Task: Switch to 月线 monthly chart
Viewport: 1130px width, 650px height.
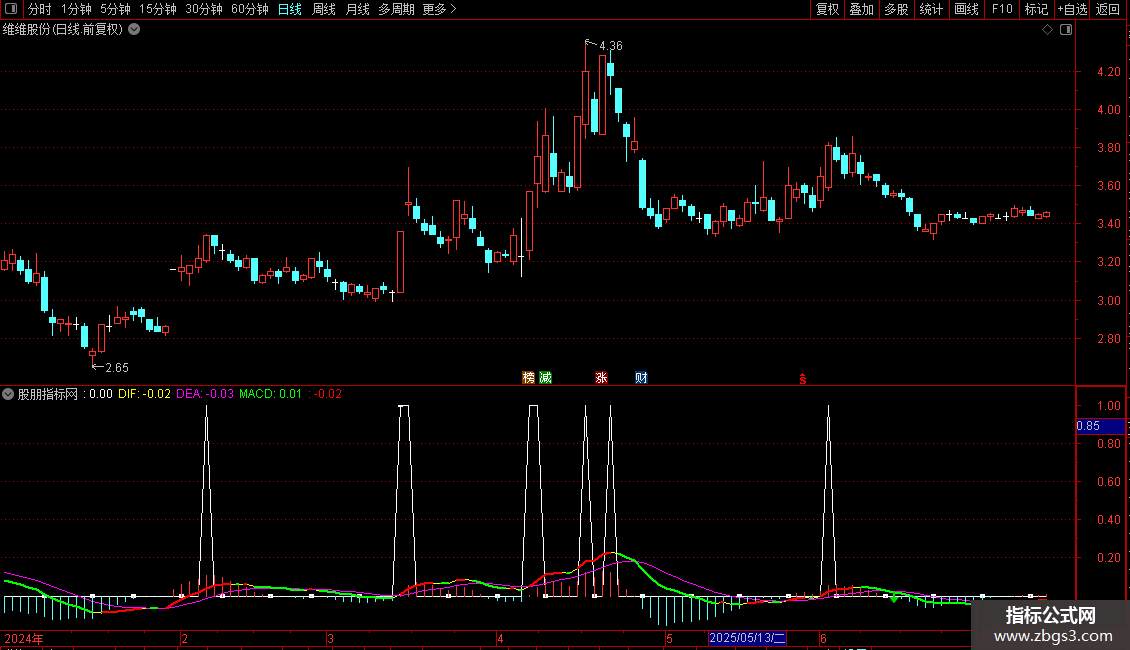Action: pos(357,9)
